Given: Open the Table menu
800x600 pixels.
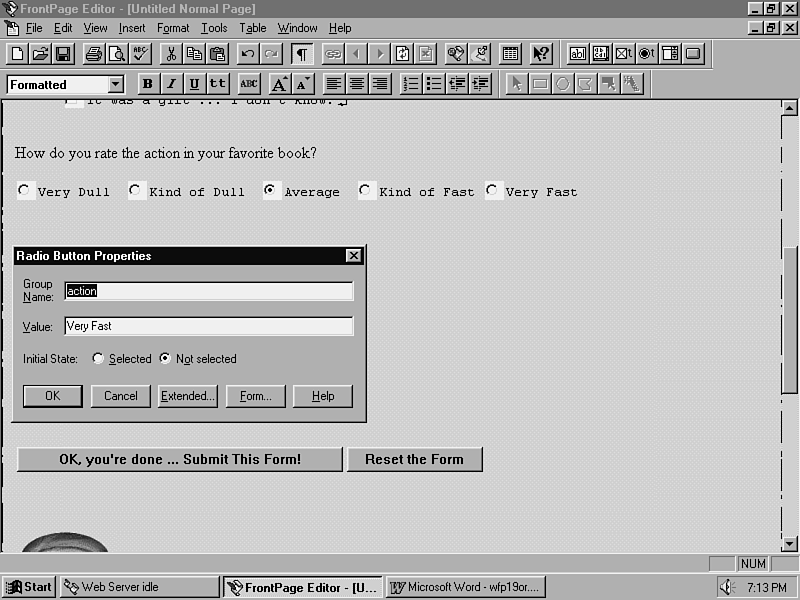Looking at the screenshot, I should tap(252, 28).
